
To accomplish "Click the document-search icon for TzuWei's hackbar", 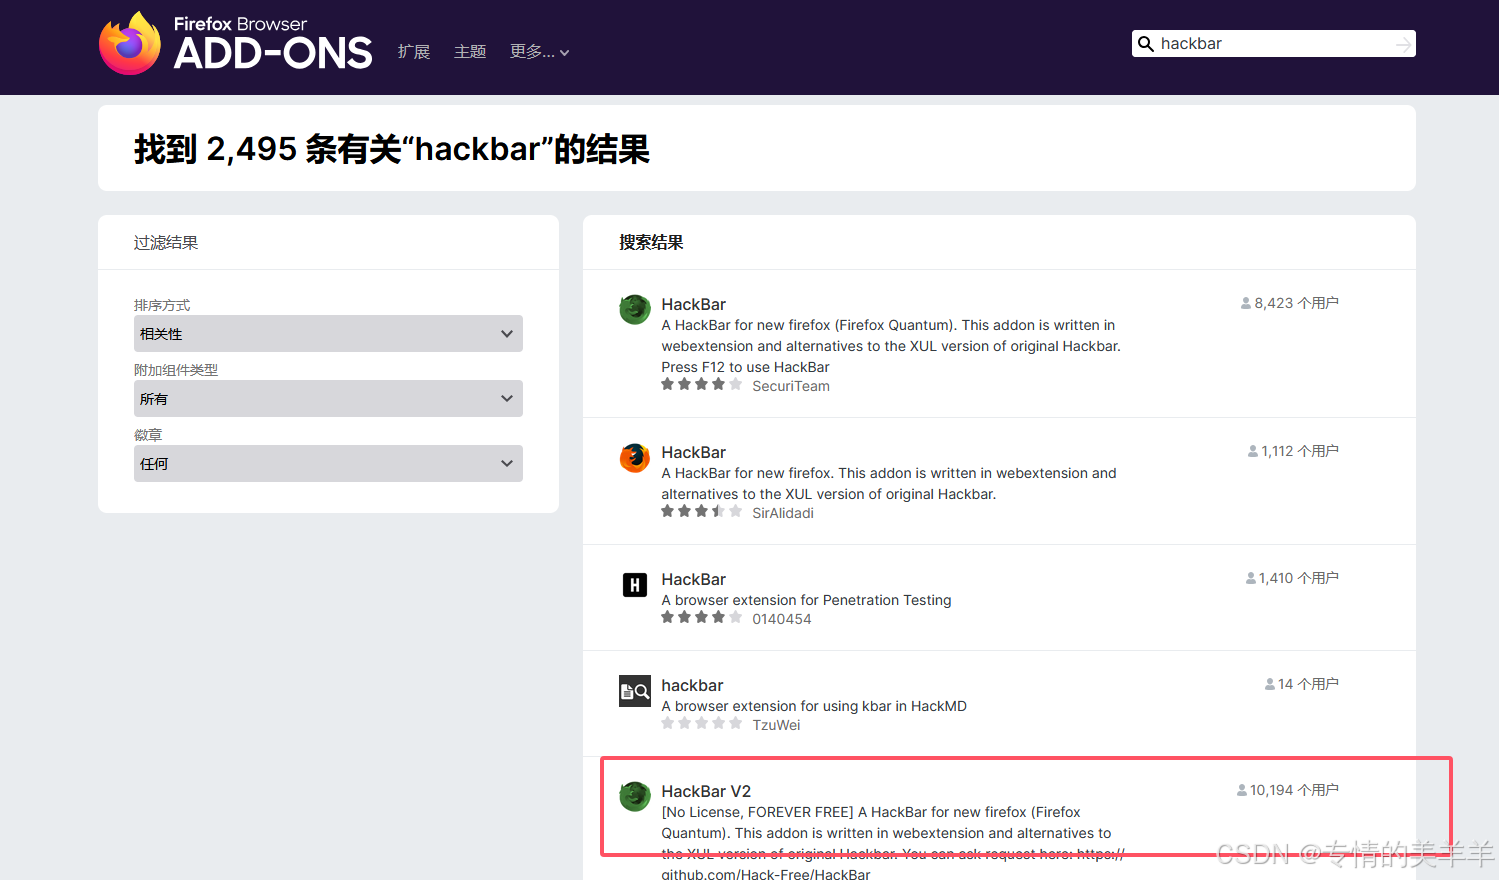I will tap(635, 690).
